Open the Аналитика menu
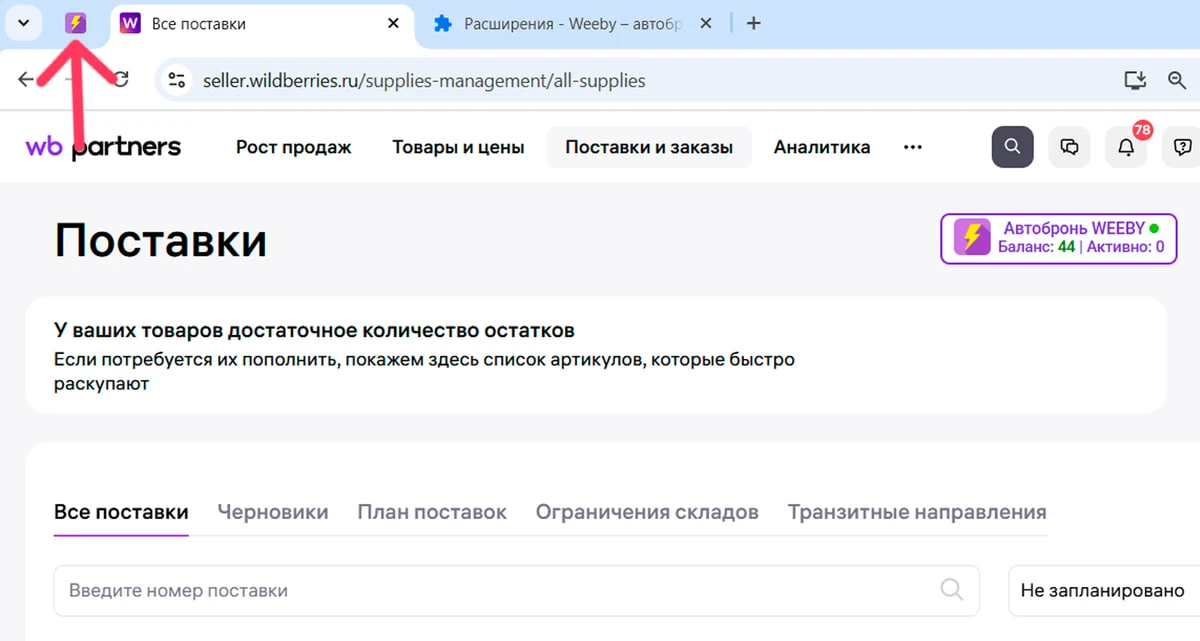Screen dimensions: 1200x641 pos(822,147)
